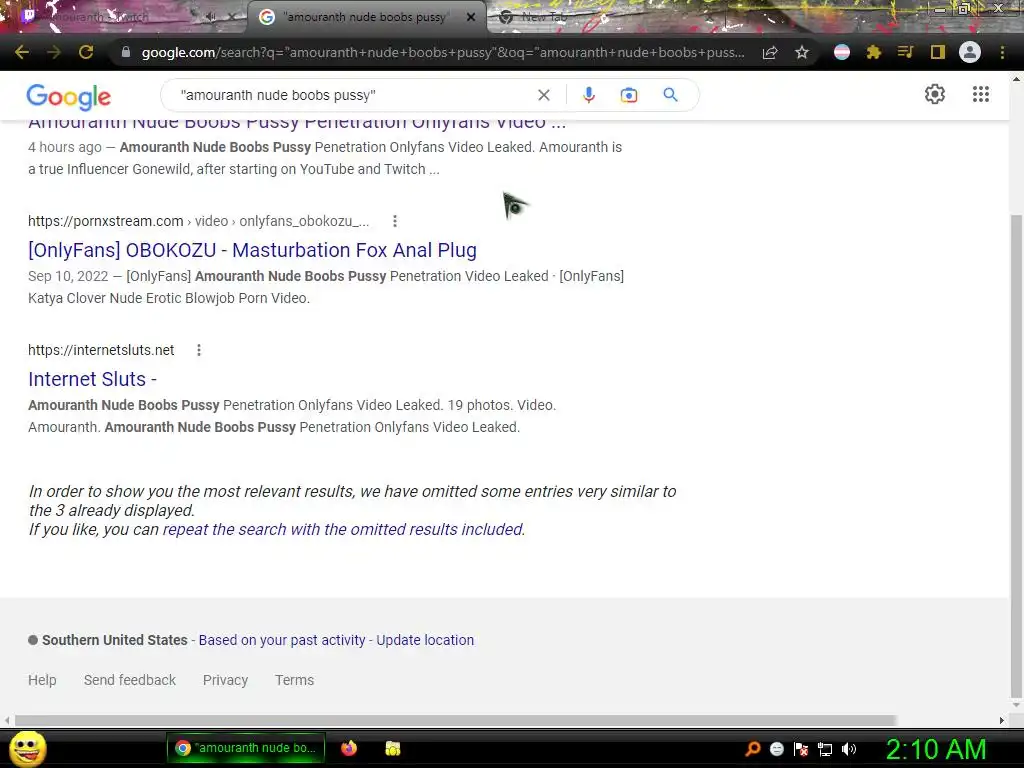Click the white round tray icon
The width and height of the screenshot is (1024, 768).
776,749
